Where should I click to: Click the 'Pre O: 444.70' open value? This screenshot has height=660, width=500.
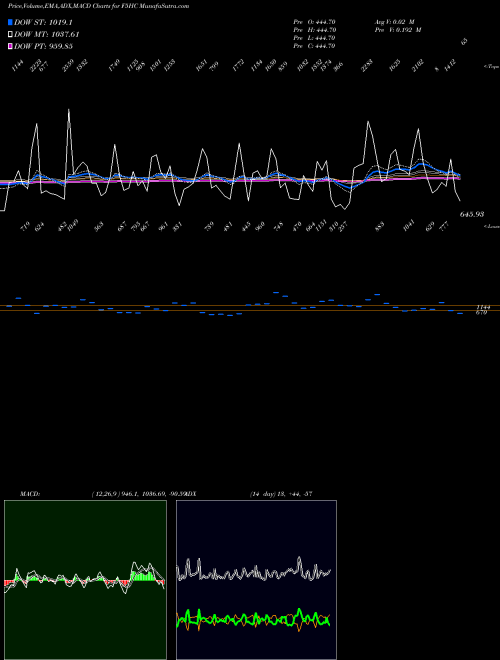pos(314,22)
